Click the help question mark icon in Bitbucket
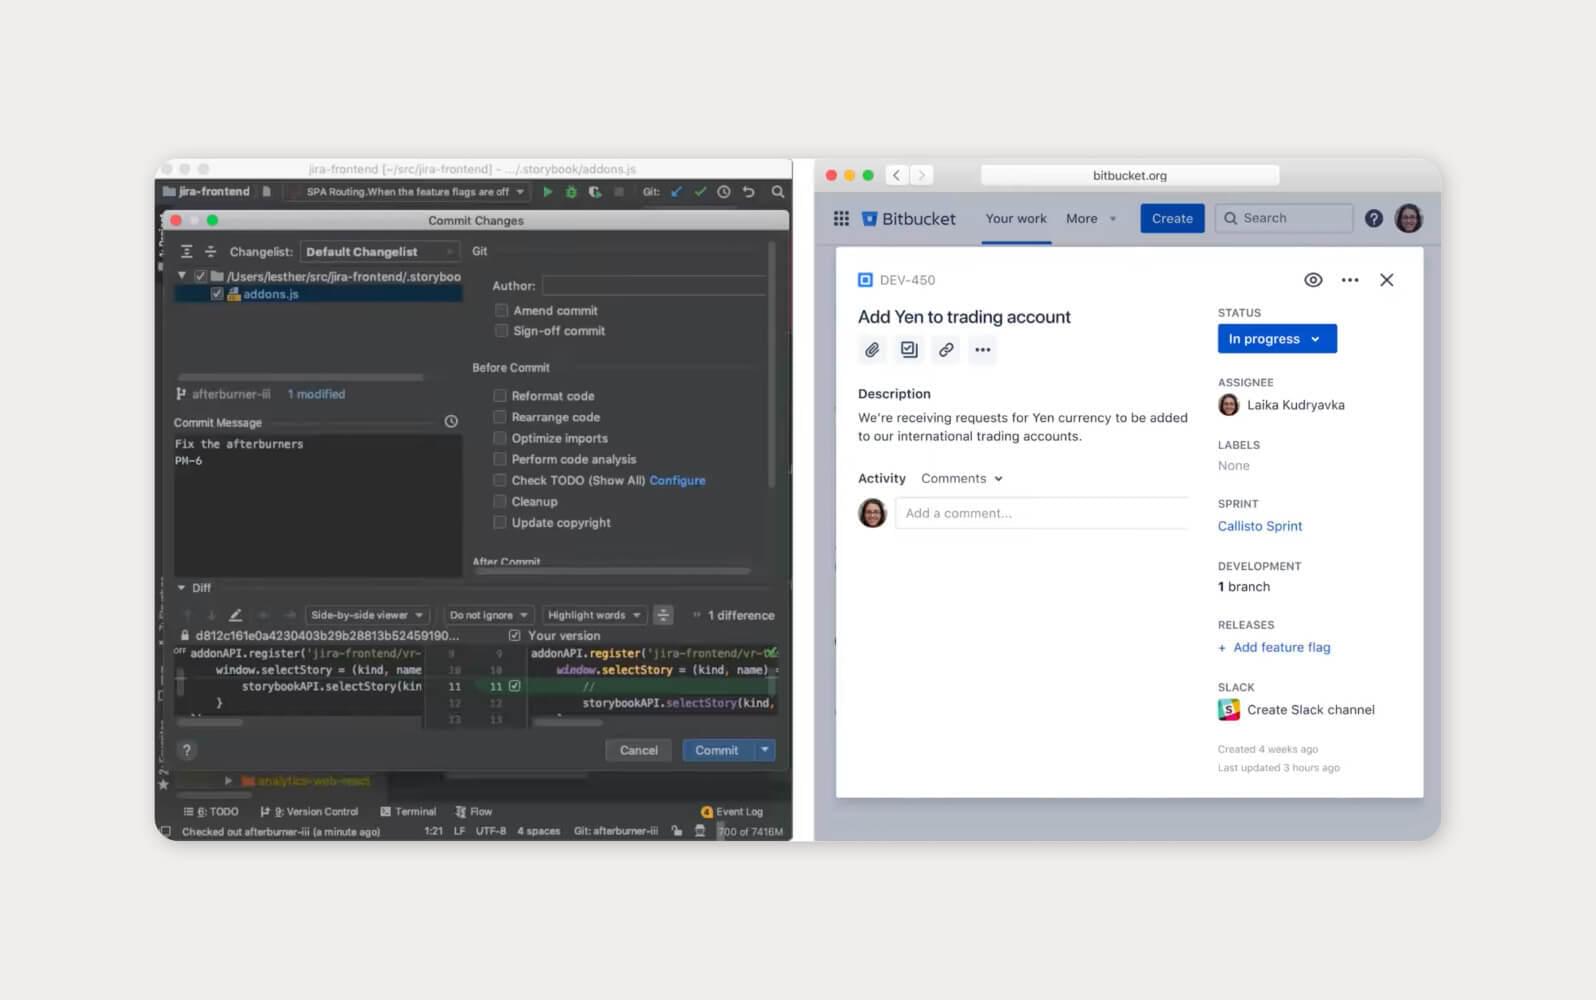This screenshot has width=1596, height=1000. coord(1373,219)
